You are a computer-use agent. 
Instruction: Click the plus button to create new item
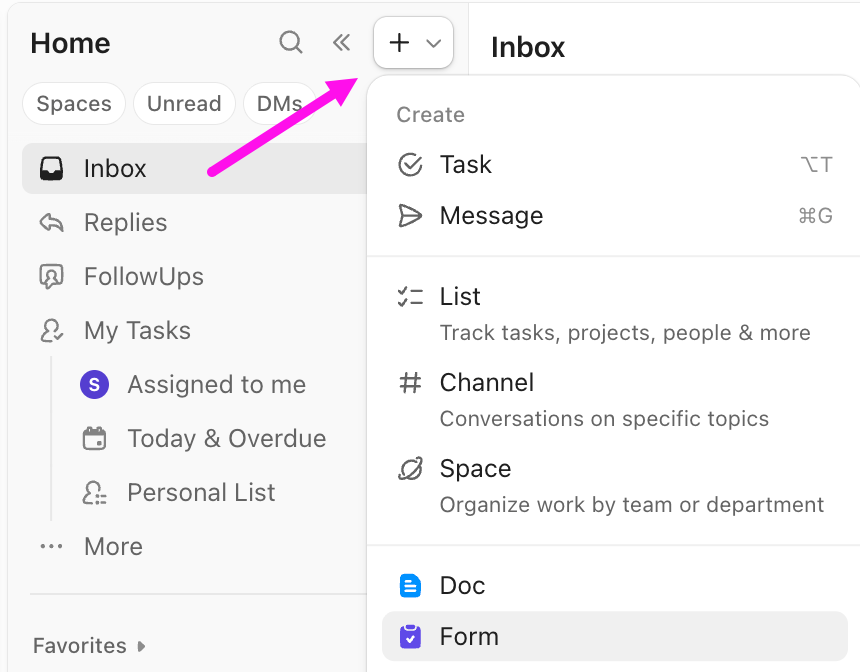pos(398,43)
